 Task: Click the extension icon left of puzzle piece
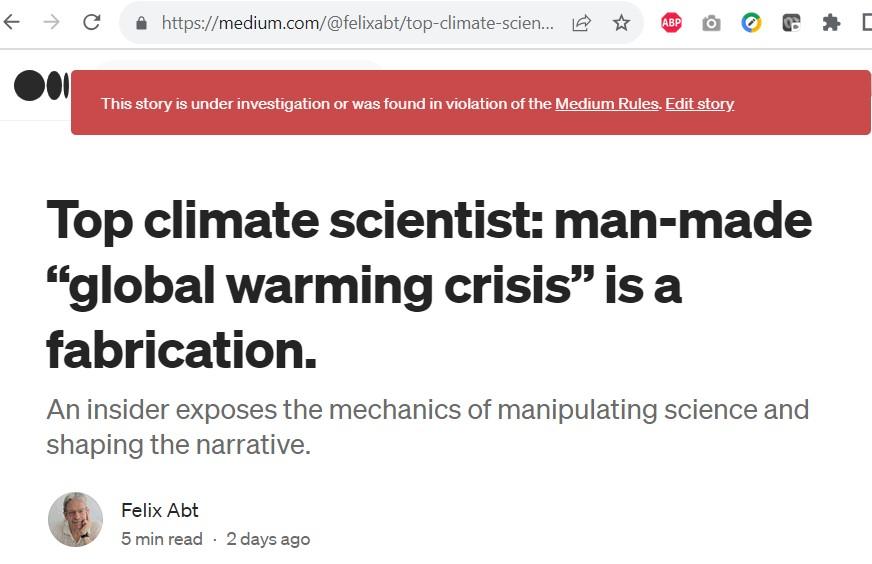click(791, 23)
